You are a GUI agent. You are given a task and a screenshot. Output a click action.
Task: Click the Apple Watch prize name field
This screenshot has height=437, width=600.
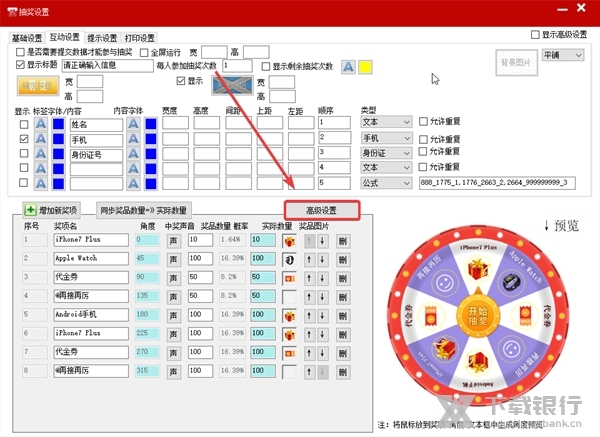[91, 258]
